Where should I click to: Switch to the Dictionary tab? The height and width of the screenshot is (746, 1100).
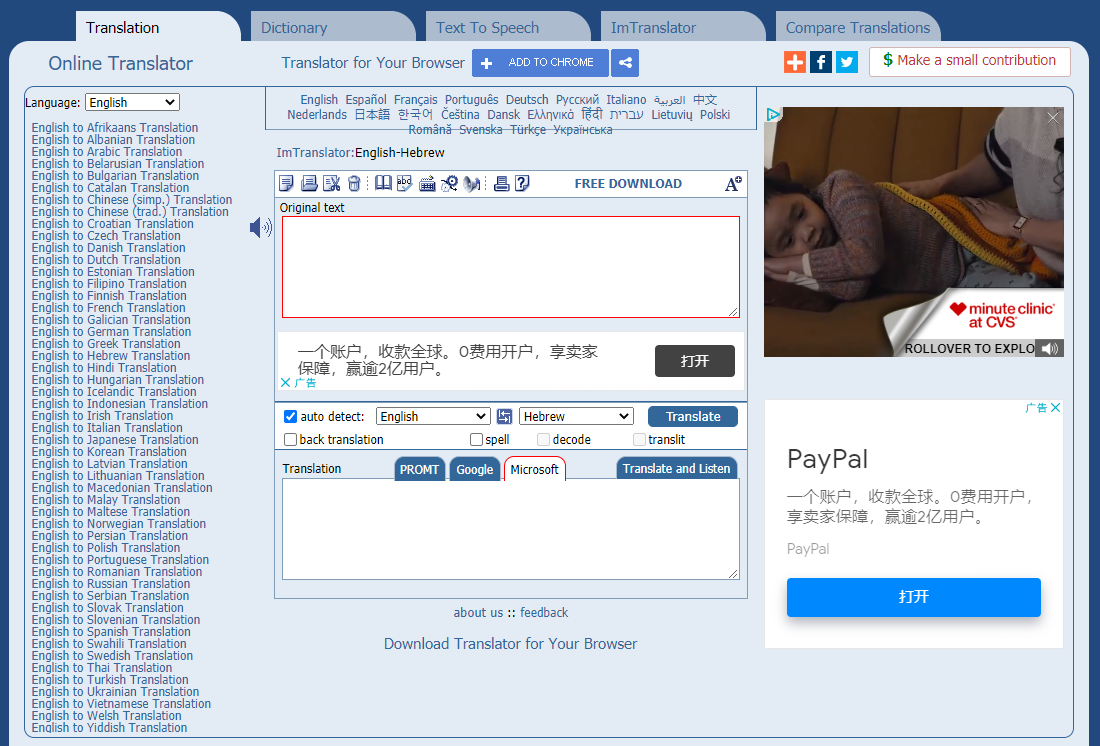click(331, 27)
